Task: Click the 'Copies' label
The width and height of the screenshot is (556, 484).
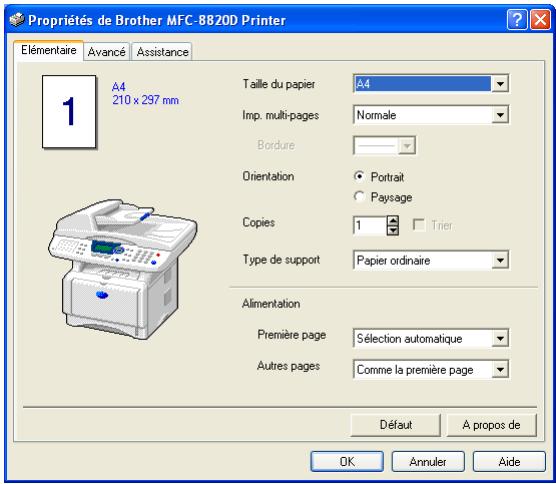Action: [x=258, y=222]
